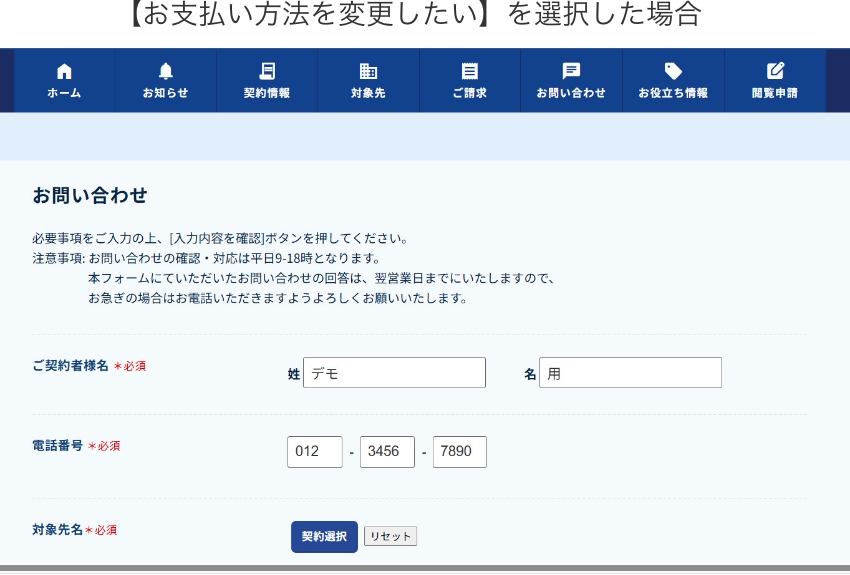Click the line starting 本フォームにていただいた

click(x=322, y=278)
